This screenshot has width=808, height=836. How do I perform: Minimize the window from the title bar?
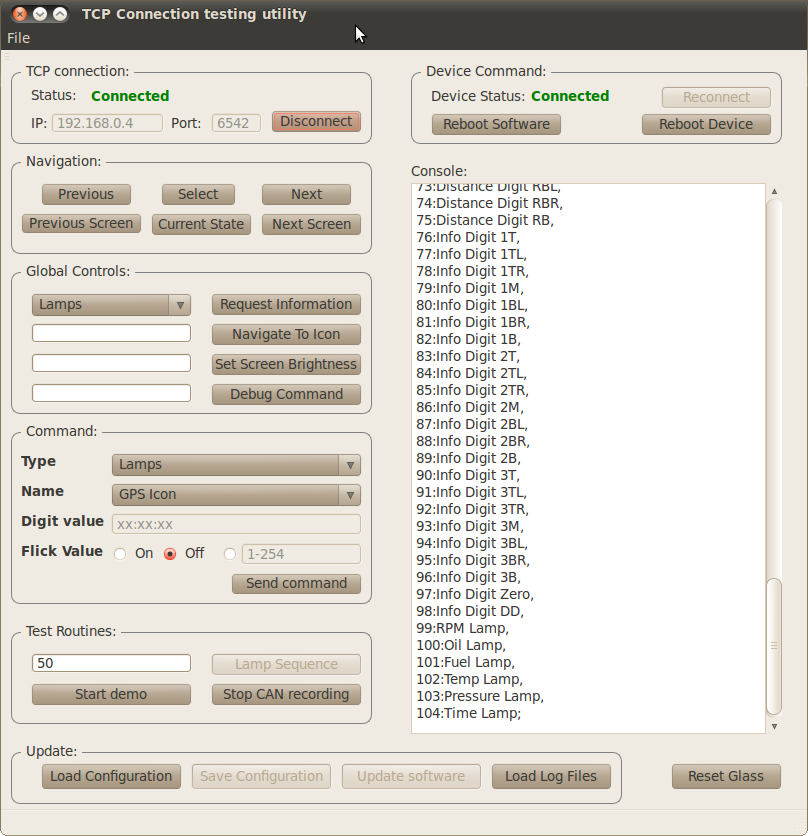pos(40,14)
